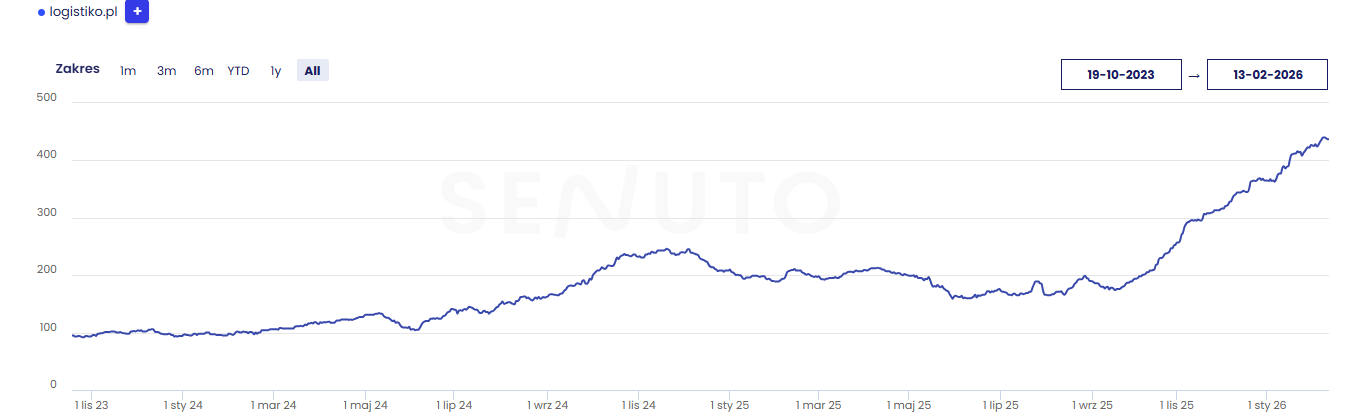Click the arrow between the date fields
The height and width of the screenshot is (420, 1359).
1194,75
